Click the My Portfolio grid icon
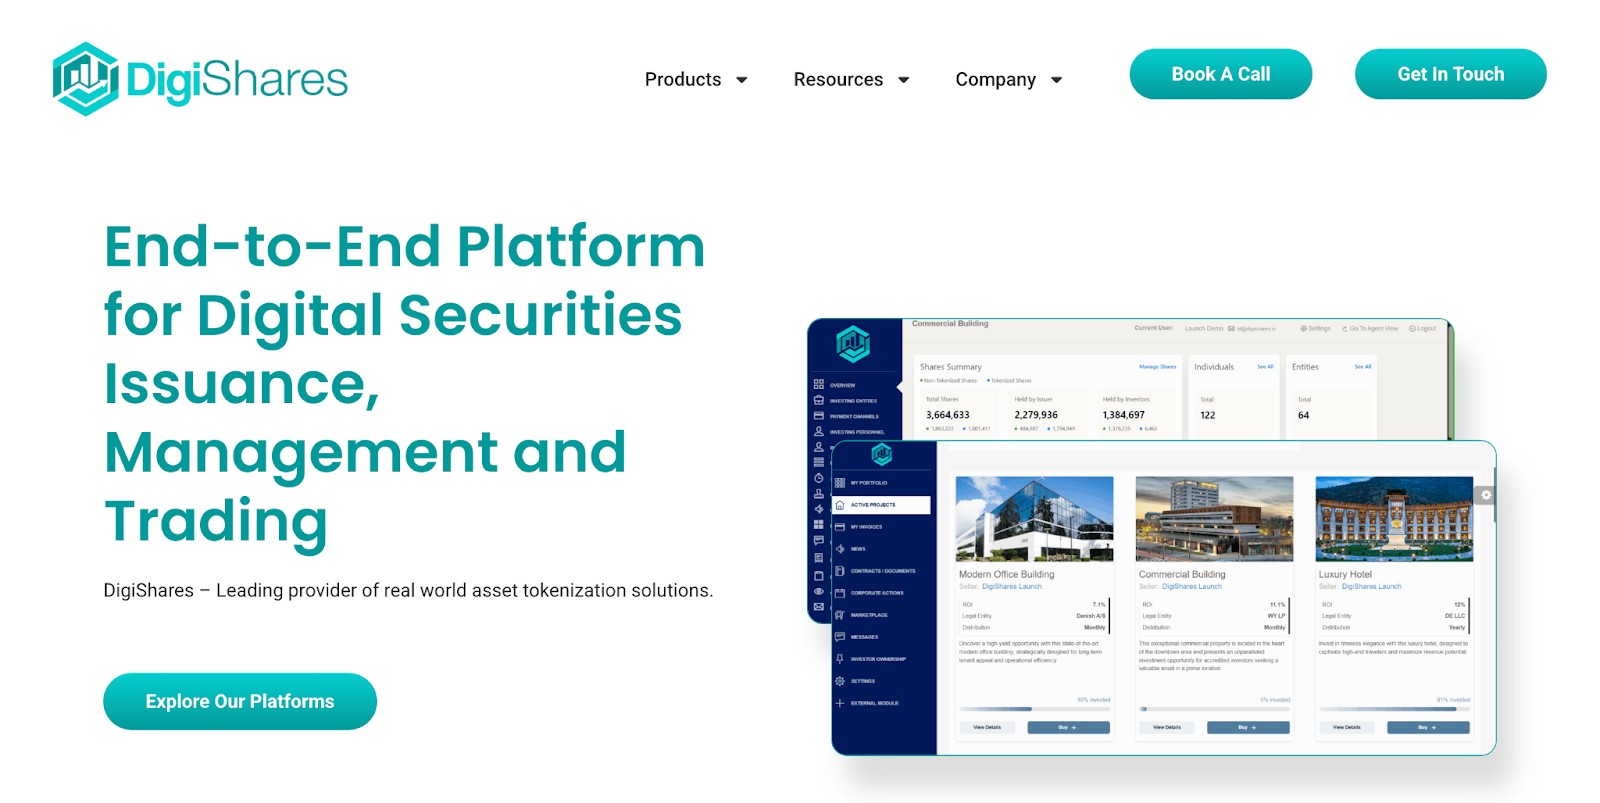1600x803 pixels. [840, 483]
